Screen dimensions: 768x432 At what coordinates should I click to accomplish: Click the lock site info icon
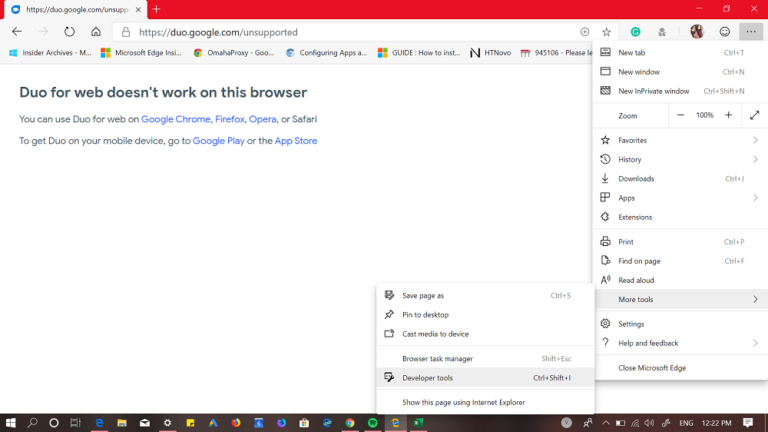coord(126,32)
